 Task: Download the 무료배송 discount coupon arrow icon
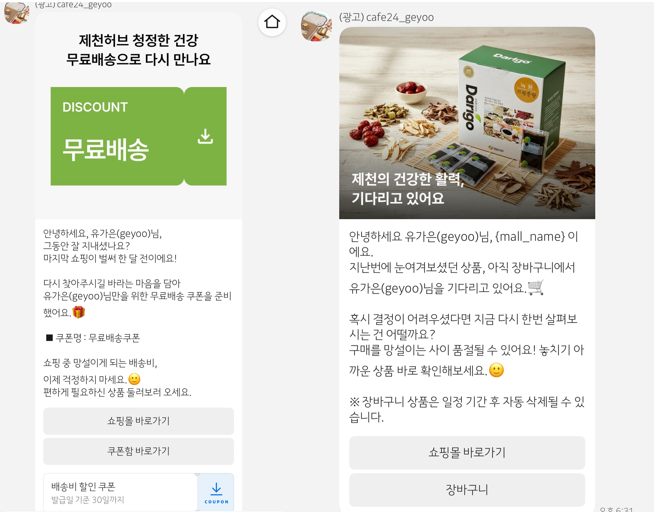pyautogui.click(x=205, y=136)
